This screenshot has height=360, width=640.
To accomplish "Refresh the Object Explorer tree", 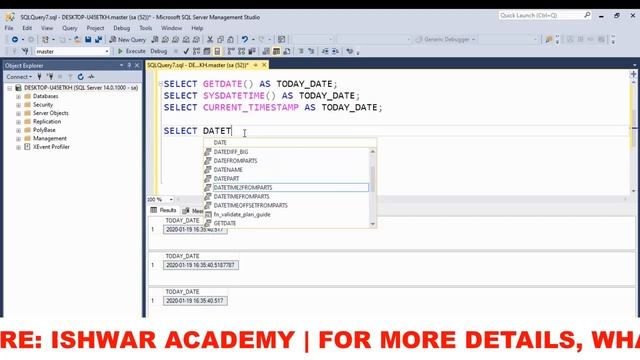I will 80,77.
